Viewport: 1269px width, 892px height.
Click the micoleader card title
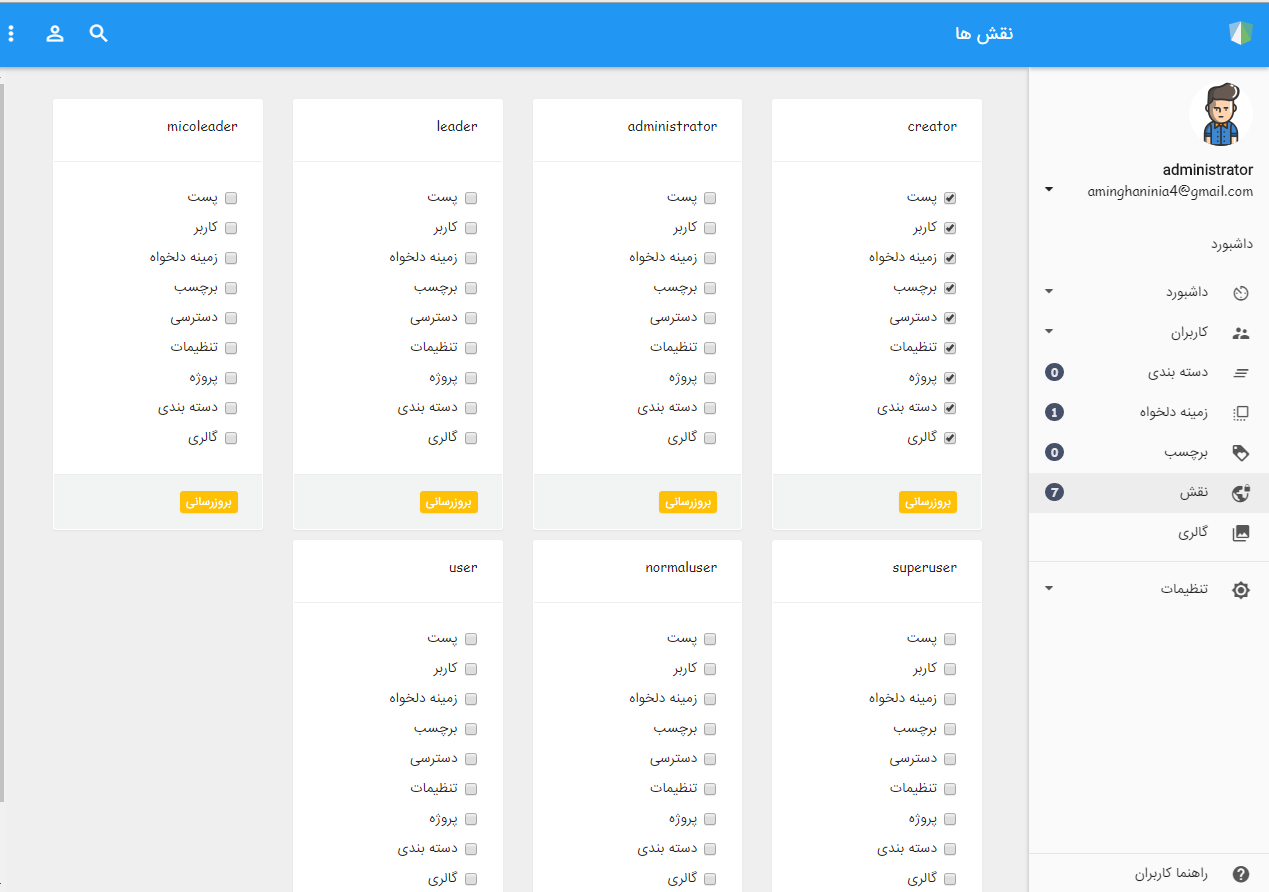click(x=202, y=127)
